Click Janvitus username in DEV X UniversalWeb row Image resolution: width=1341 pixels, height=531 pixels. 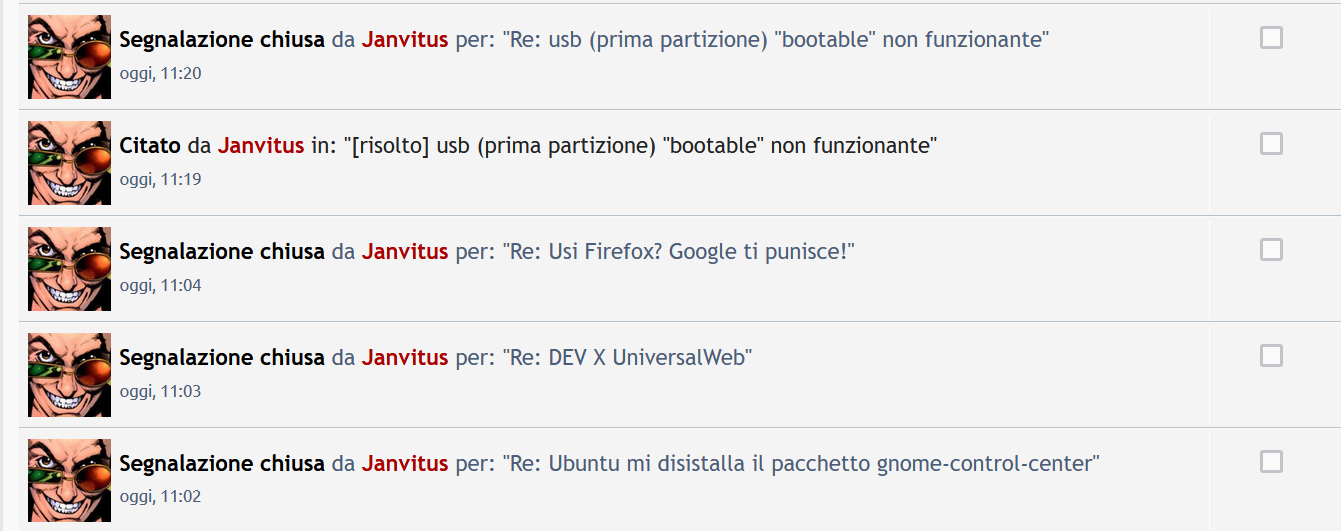pos(404,358)
